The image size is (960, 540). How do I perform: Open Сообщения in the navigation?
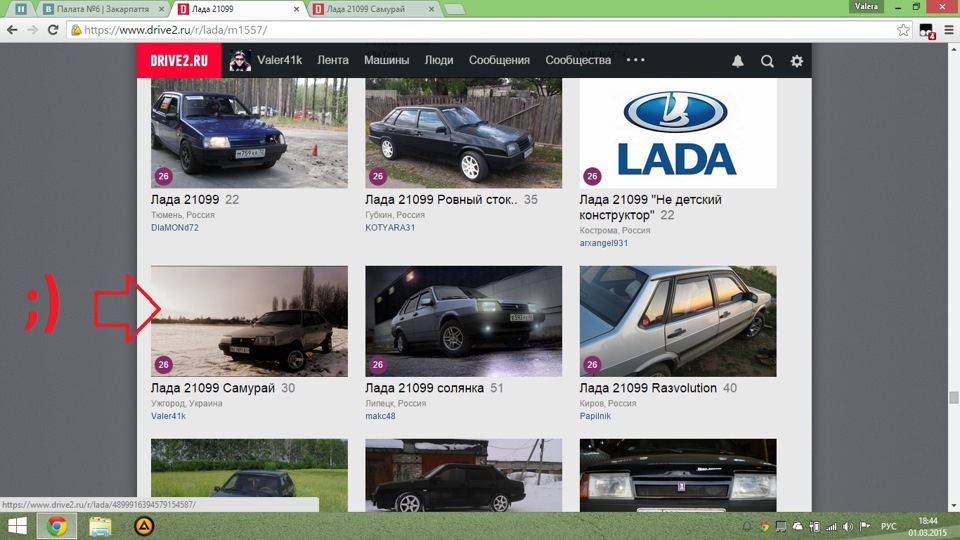tap(499, 60)
